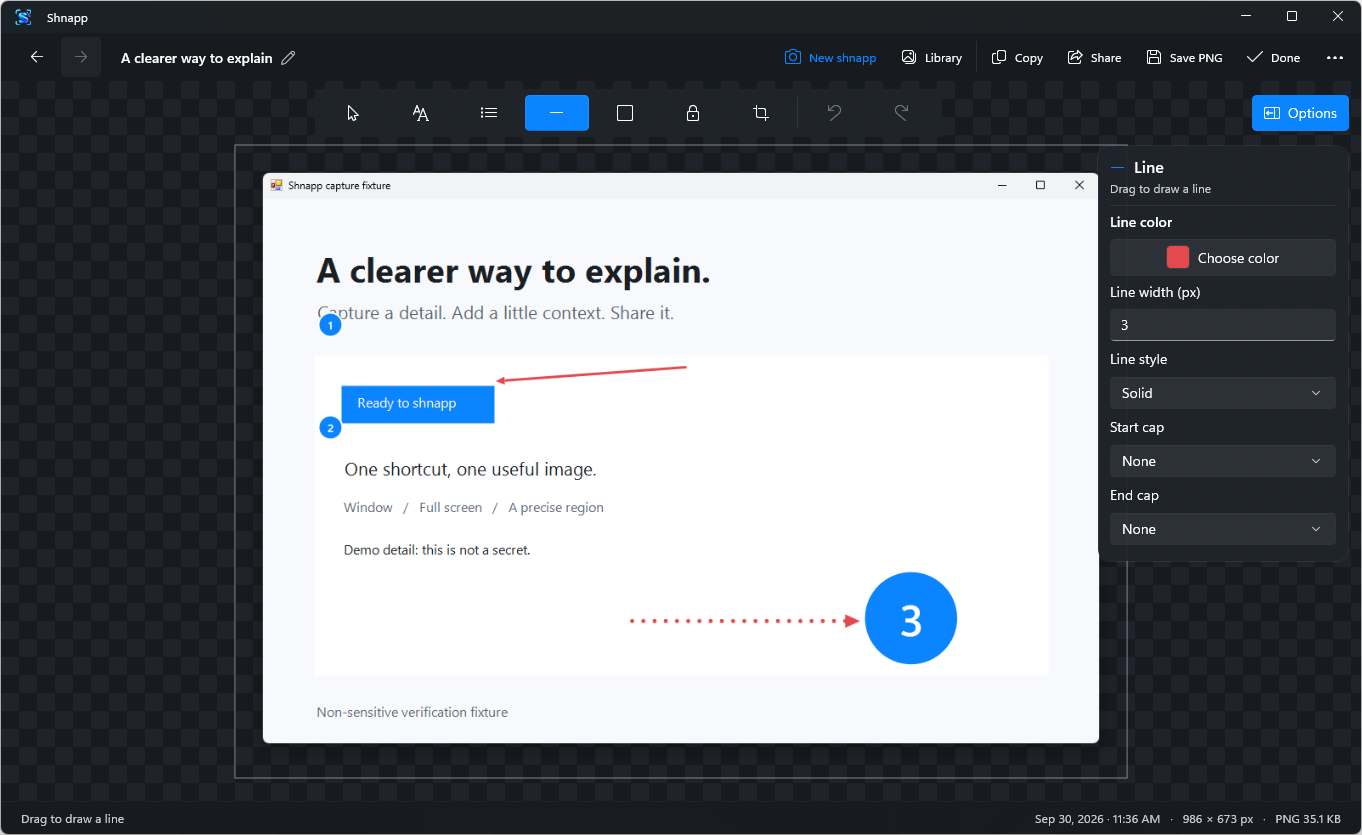
Task: Select the pointer selection tool
Action: [353, 113]
